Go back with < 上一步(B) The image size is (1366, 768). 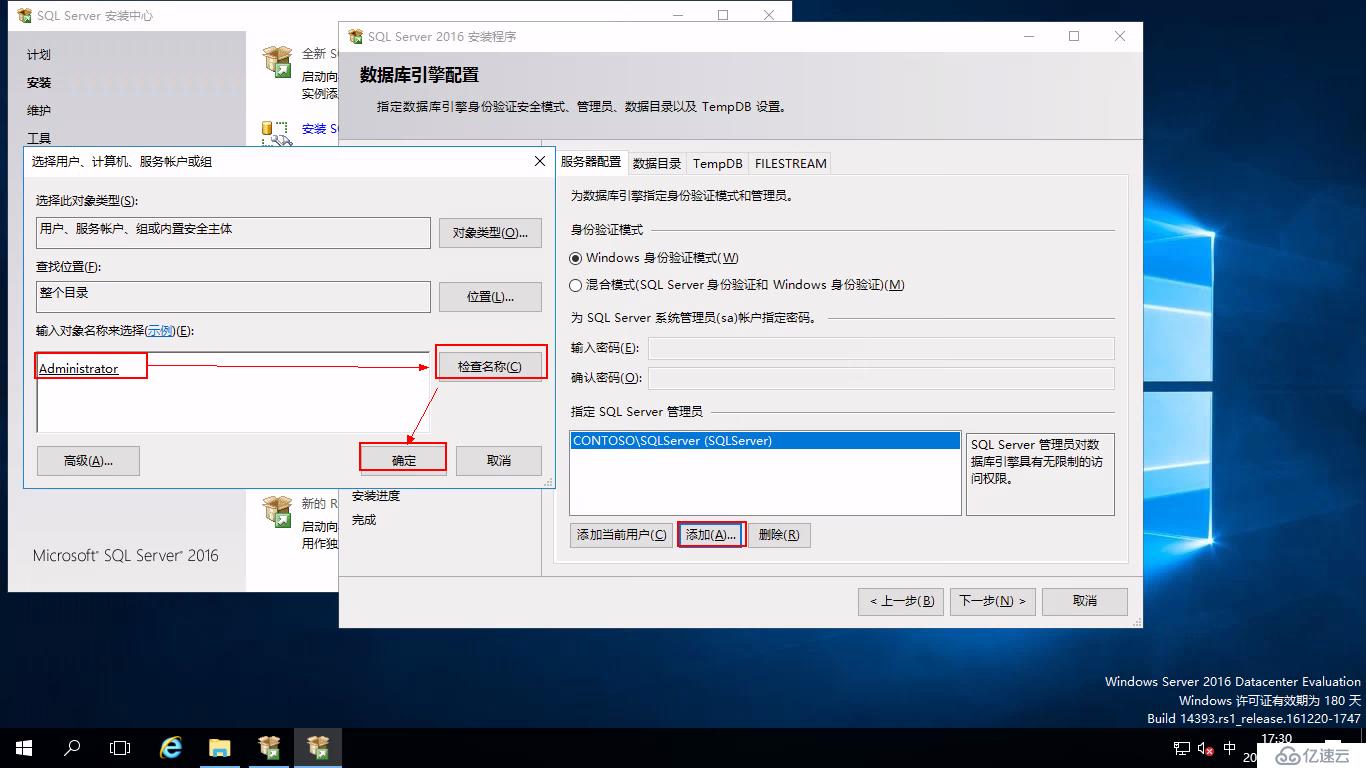tap(901, 601)
